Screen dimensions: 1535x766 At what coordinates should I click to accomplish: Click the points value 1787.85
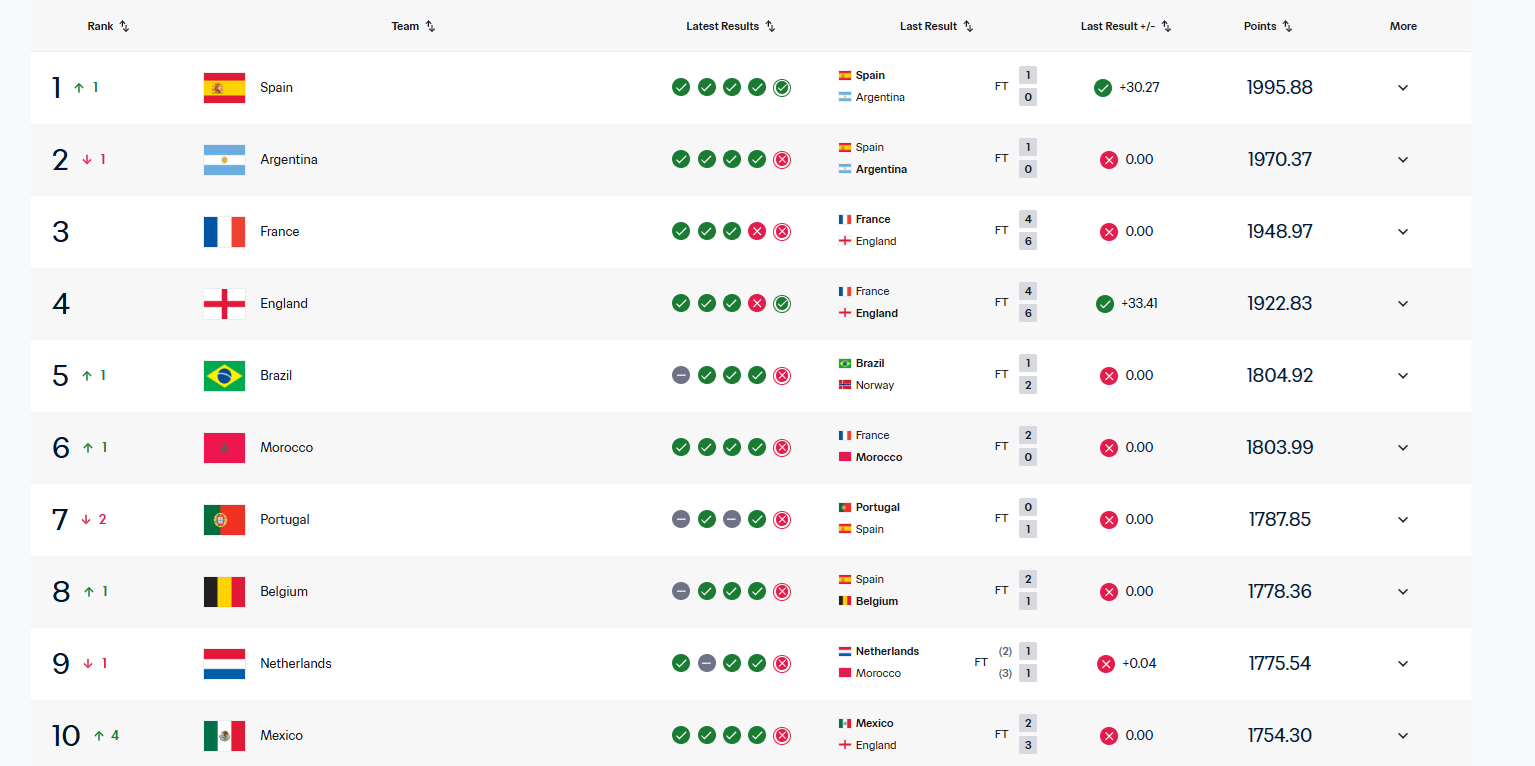tap(1280, 520)
